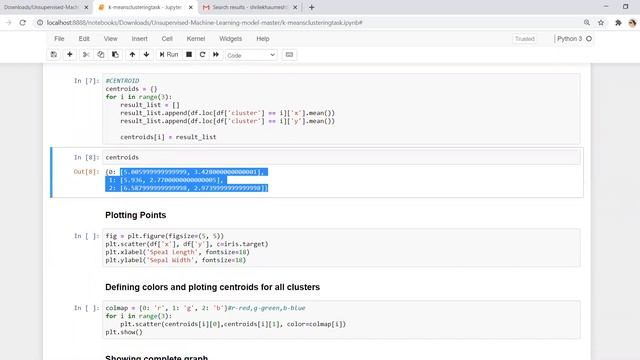Switch to the Downloads/Unsupervised-Mach tab
The image size is (640, 360).
[41, 7]
